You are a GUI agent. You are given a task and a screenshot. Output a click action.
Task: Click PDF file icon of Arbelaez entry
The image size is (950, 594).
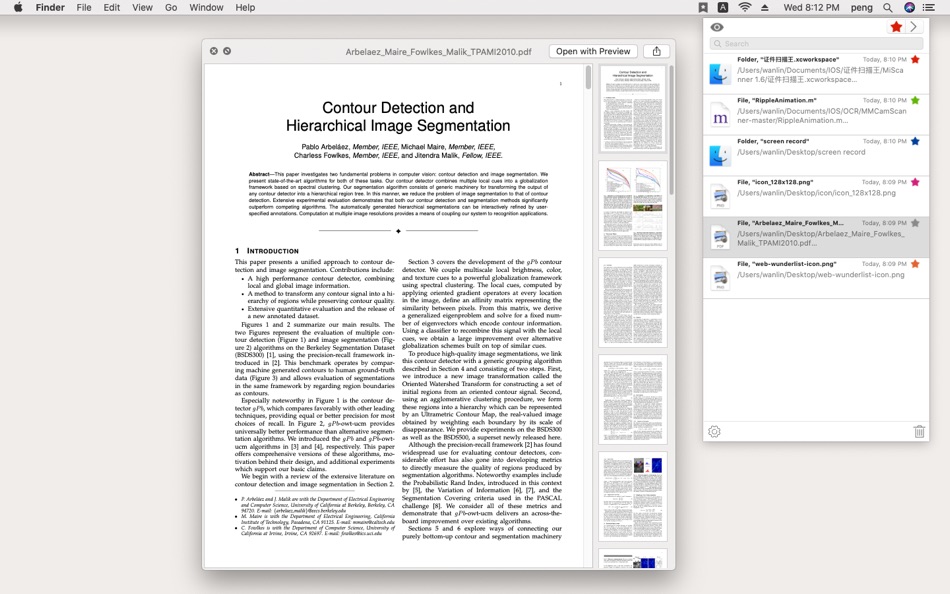pyautogui.click(x=720, y=237)
